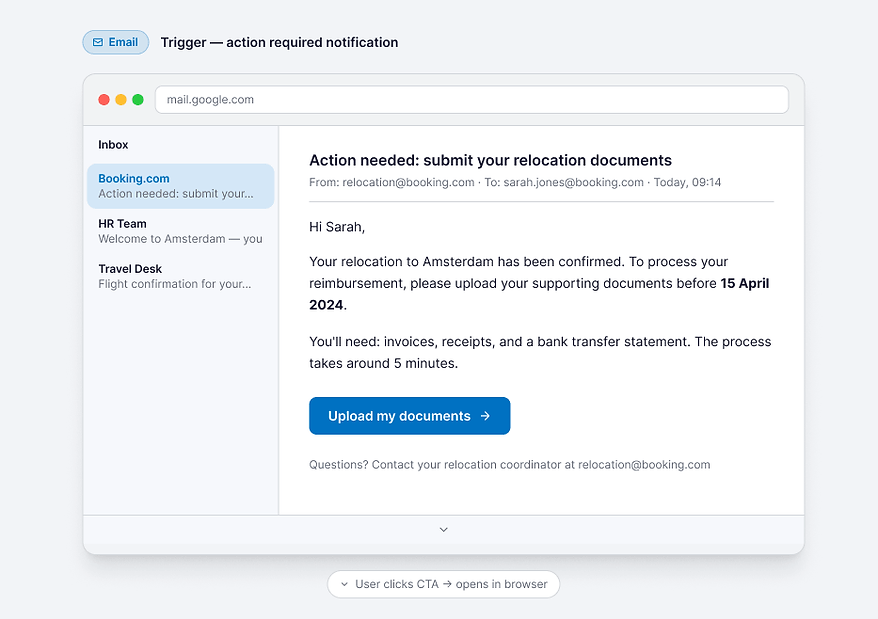Select the Booking.com email in inbox
The height and width of the screenshot is (619, 878).
point(180,186)
